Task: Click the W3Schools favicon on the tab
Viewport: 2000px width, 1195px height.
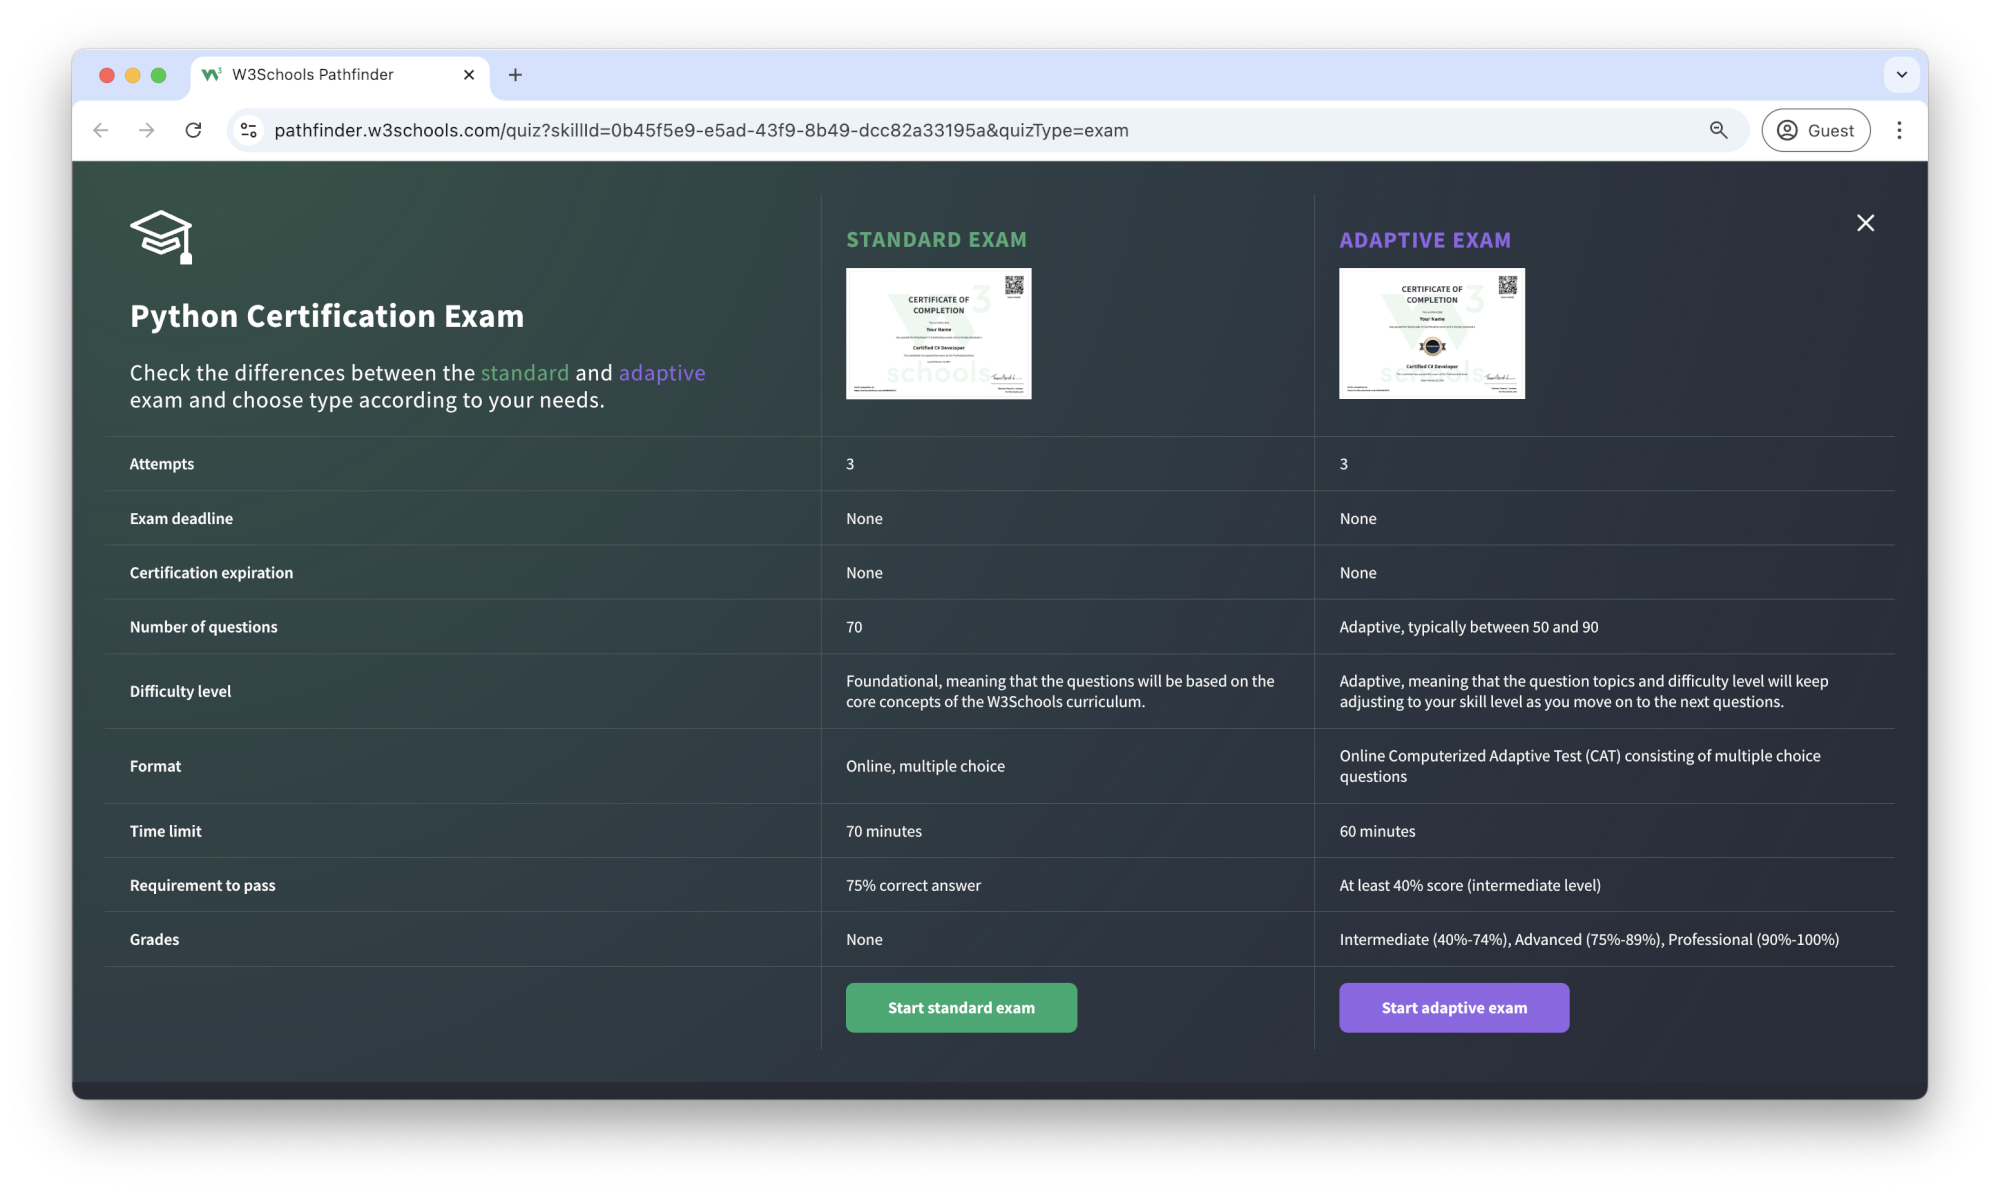Action: coord(211,75)
